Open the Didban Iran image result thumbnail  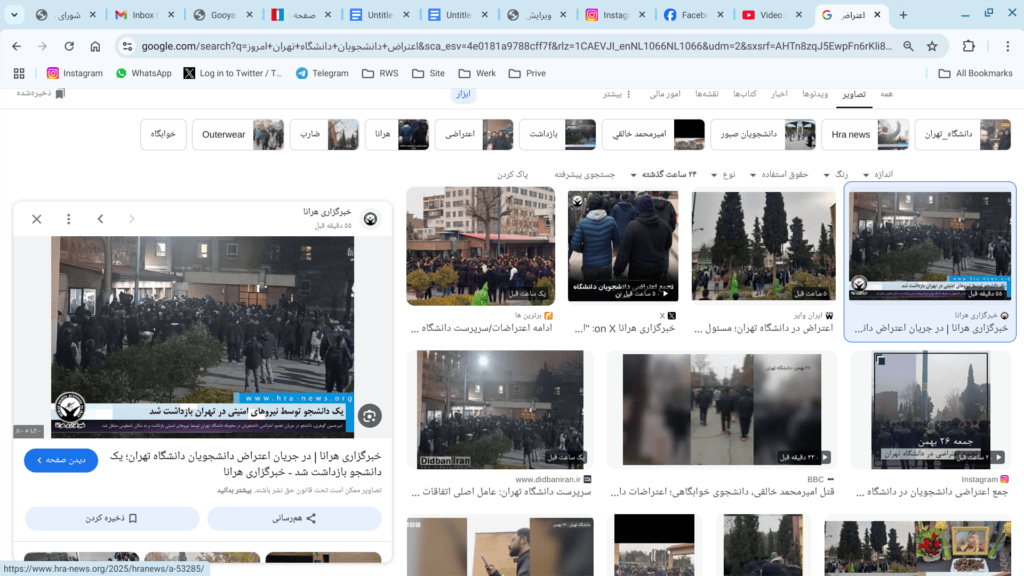500,409
